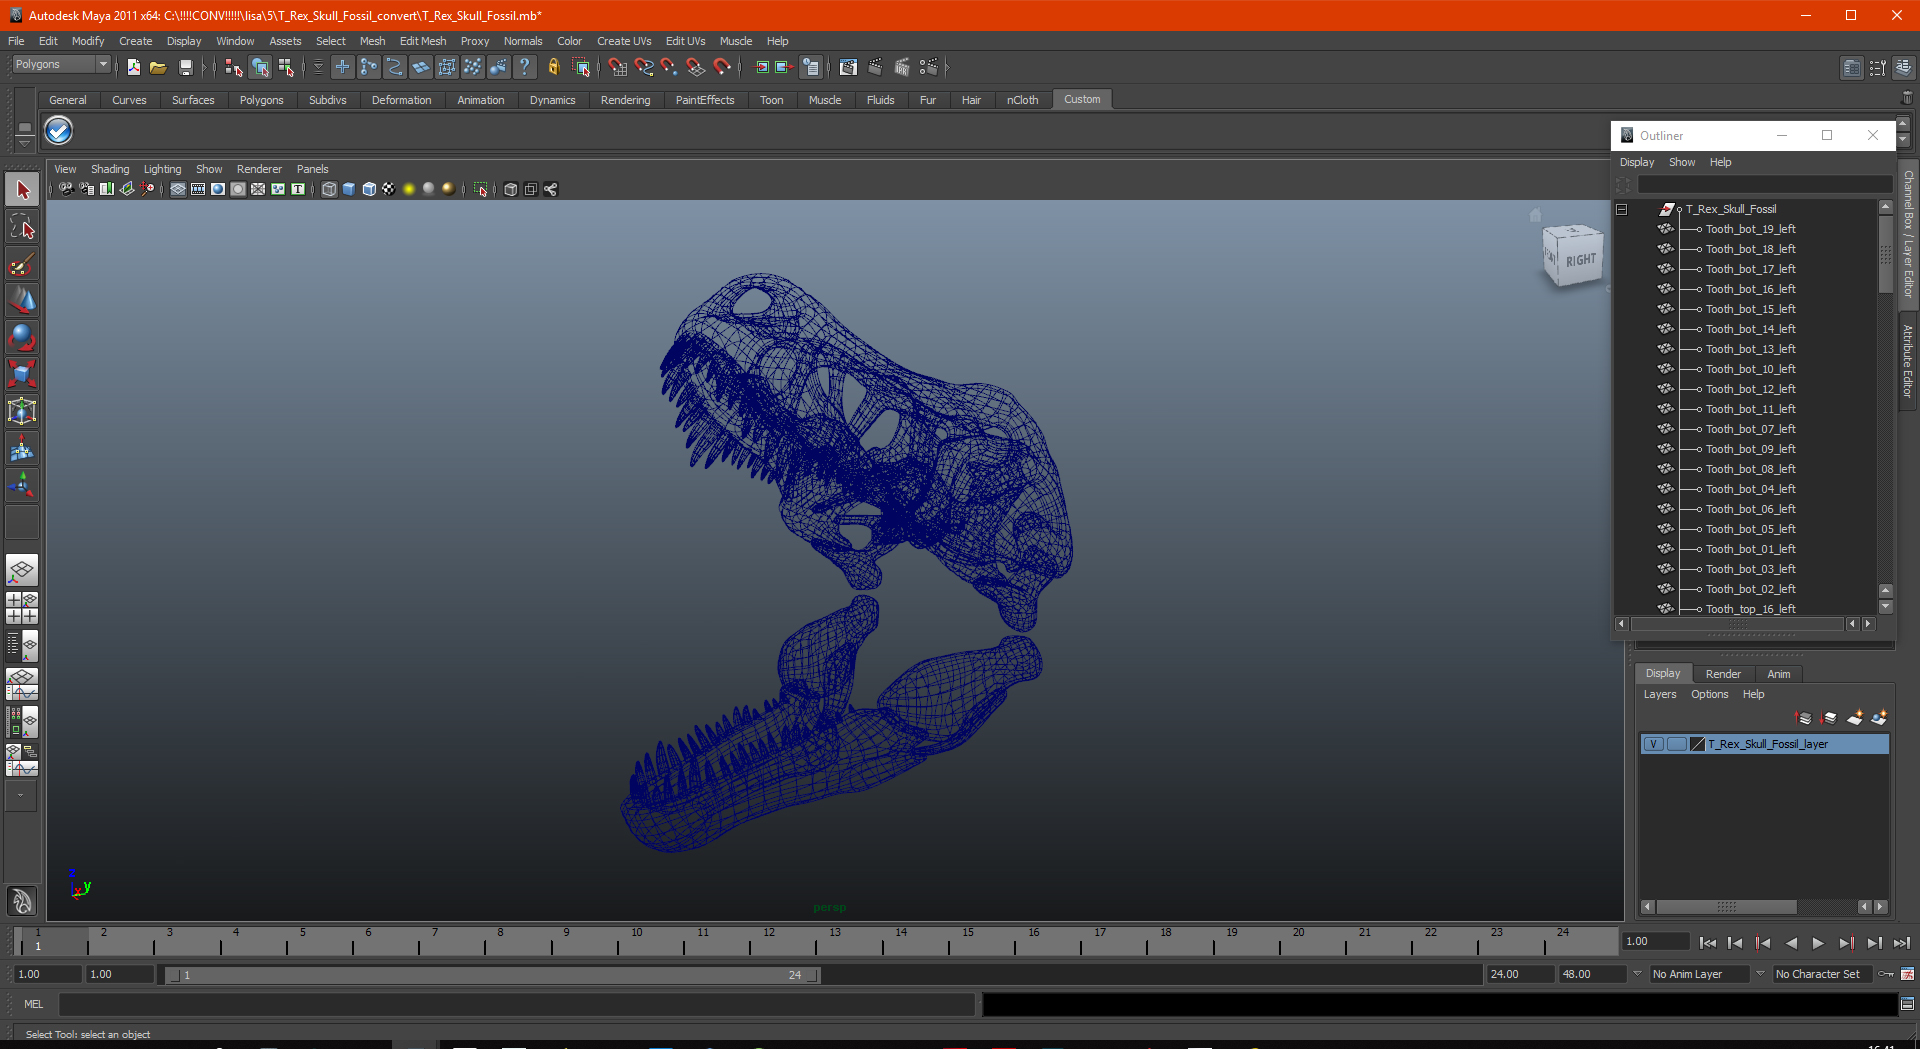Open the Polygons menu set dropdown
The height and width of the screenshot is (1049, 1920).
(x=102, y=64)
